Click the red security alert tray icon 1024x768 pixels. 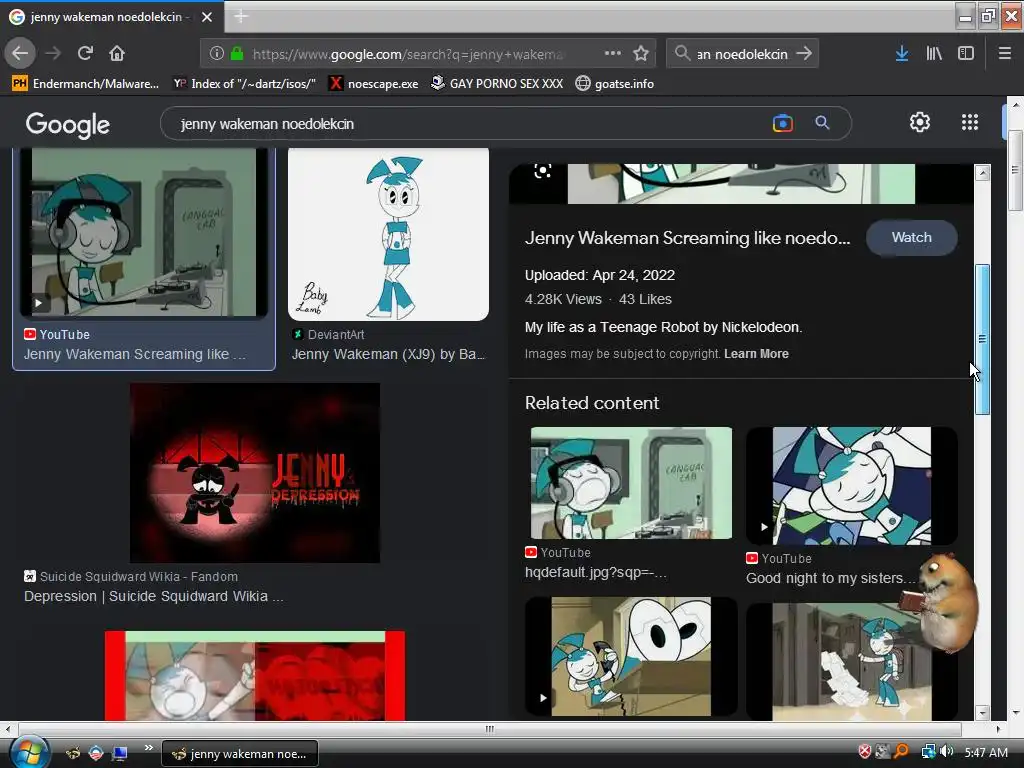pyautogui.click(x=865, y=752)
